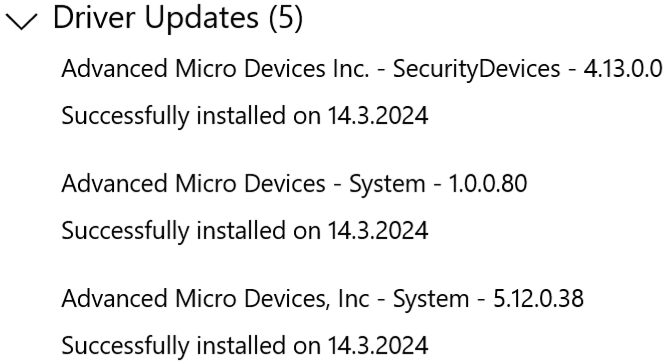Viewport: 665px width, 361px height.
Task: Click the install status under System 1.0.0.80
Action: point(245,231)
